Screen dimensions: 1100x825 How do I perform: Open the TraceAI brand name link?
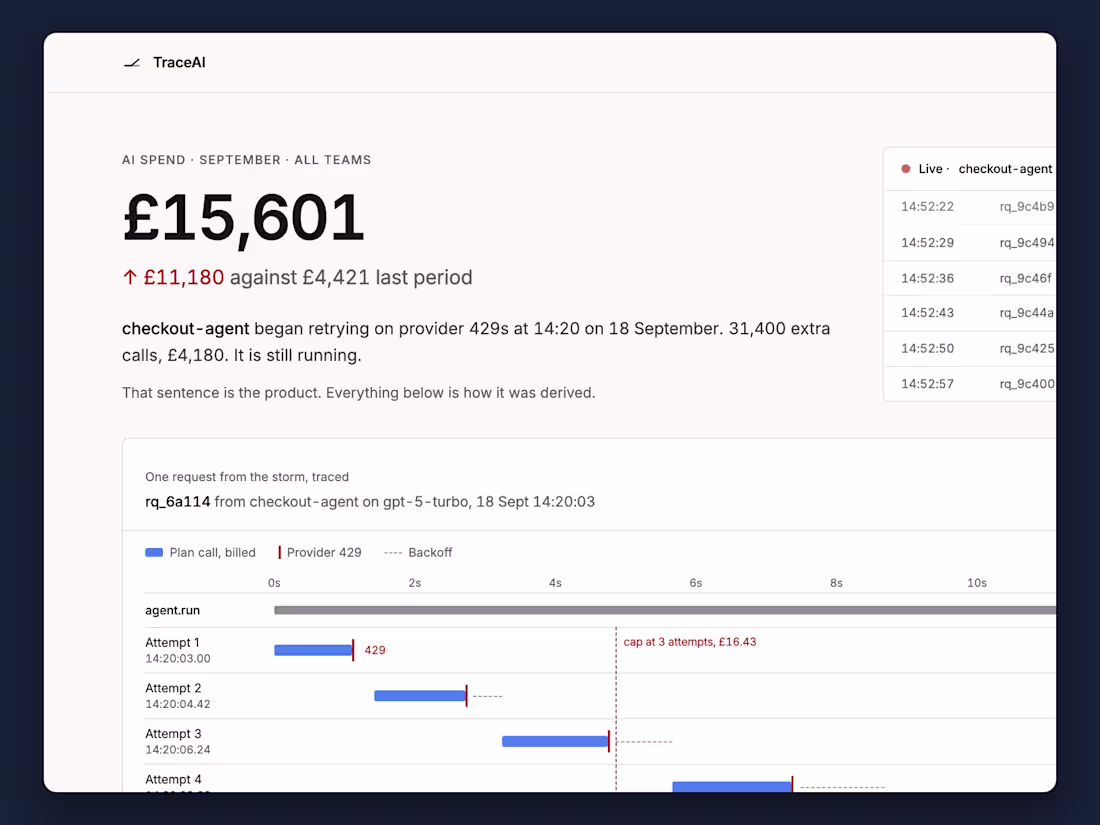point(180,62)
